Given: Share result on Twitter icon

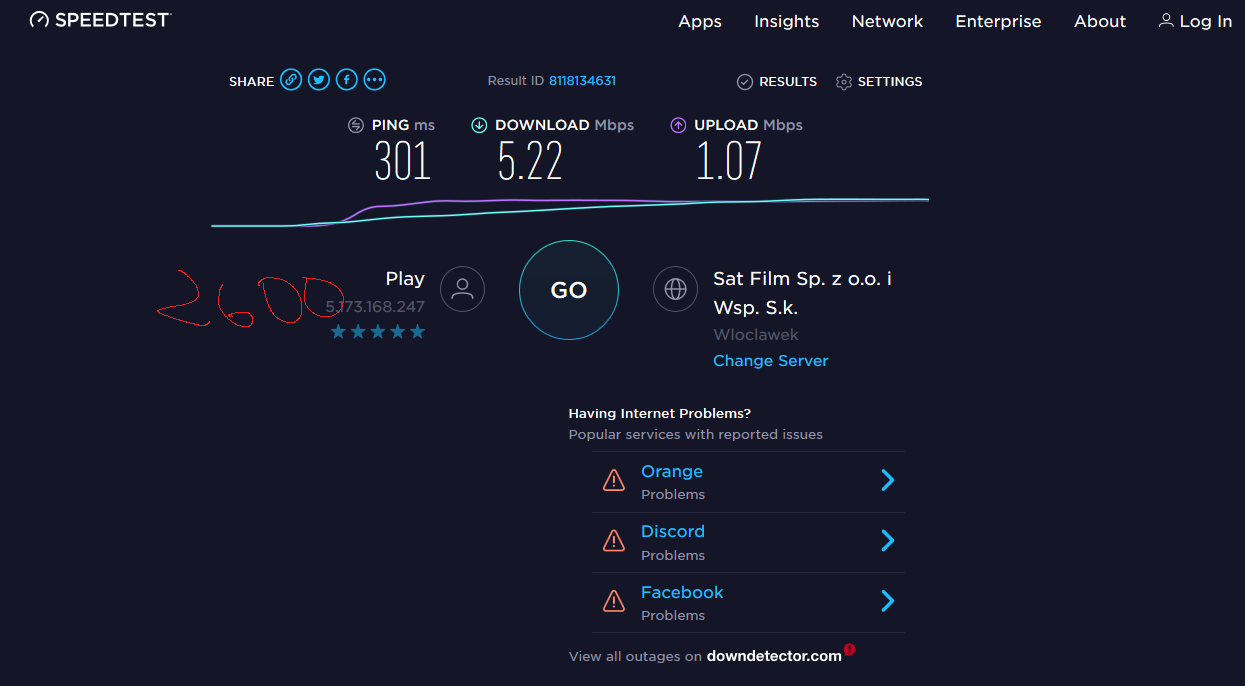Looking at the screenshot, I should click(319, 80).
